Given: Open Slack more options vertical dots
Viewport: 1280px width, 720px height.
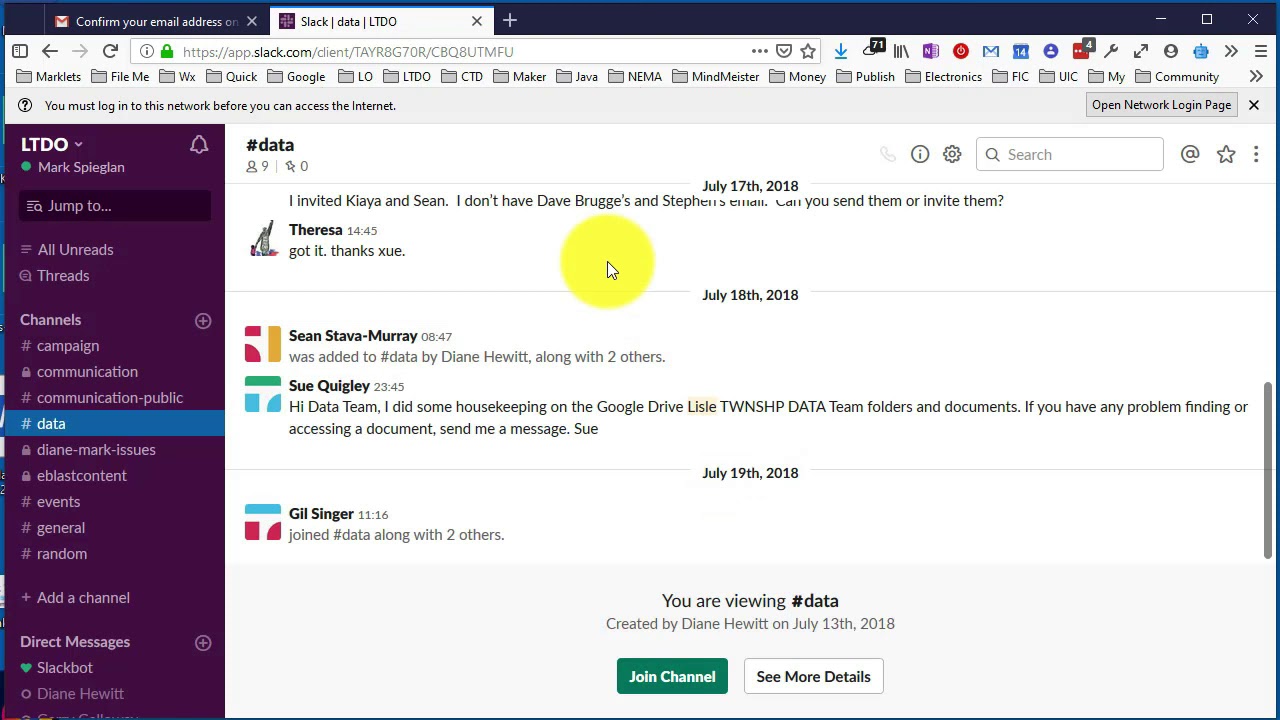Looking at the screenshot, I should 1256,154.
